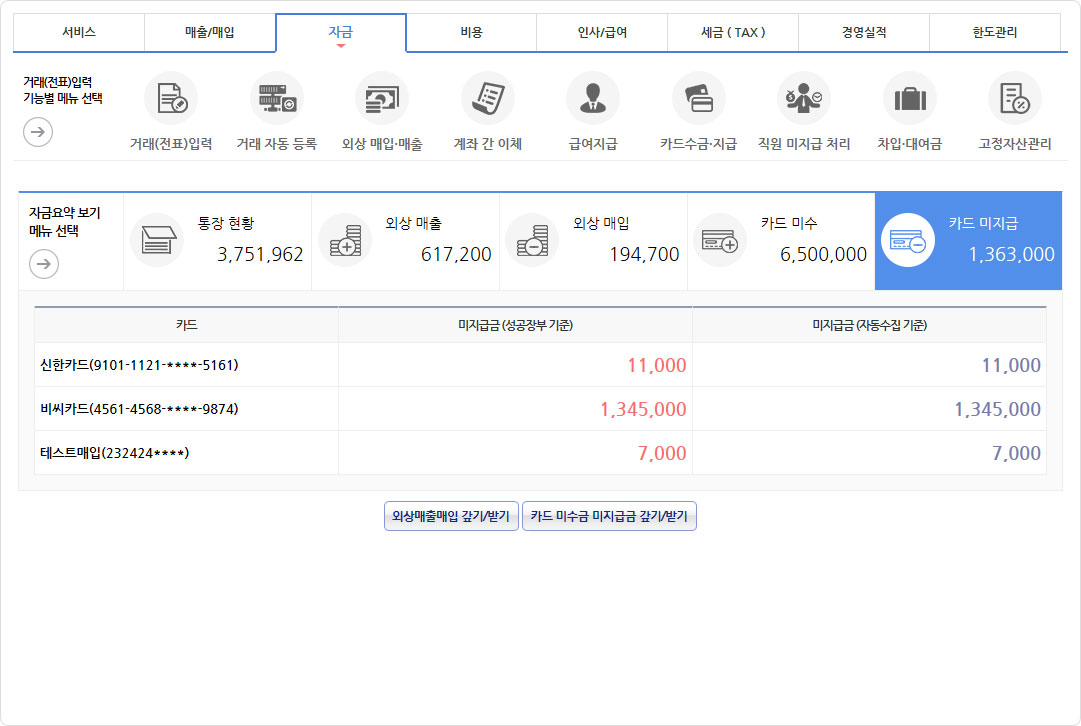The width and height of the screenshot is (1081, 726).
Task: Click the arrow under 자금요약 보기 메뉴 선택
Action: 44,264
